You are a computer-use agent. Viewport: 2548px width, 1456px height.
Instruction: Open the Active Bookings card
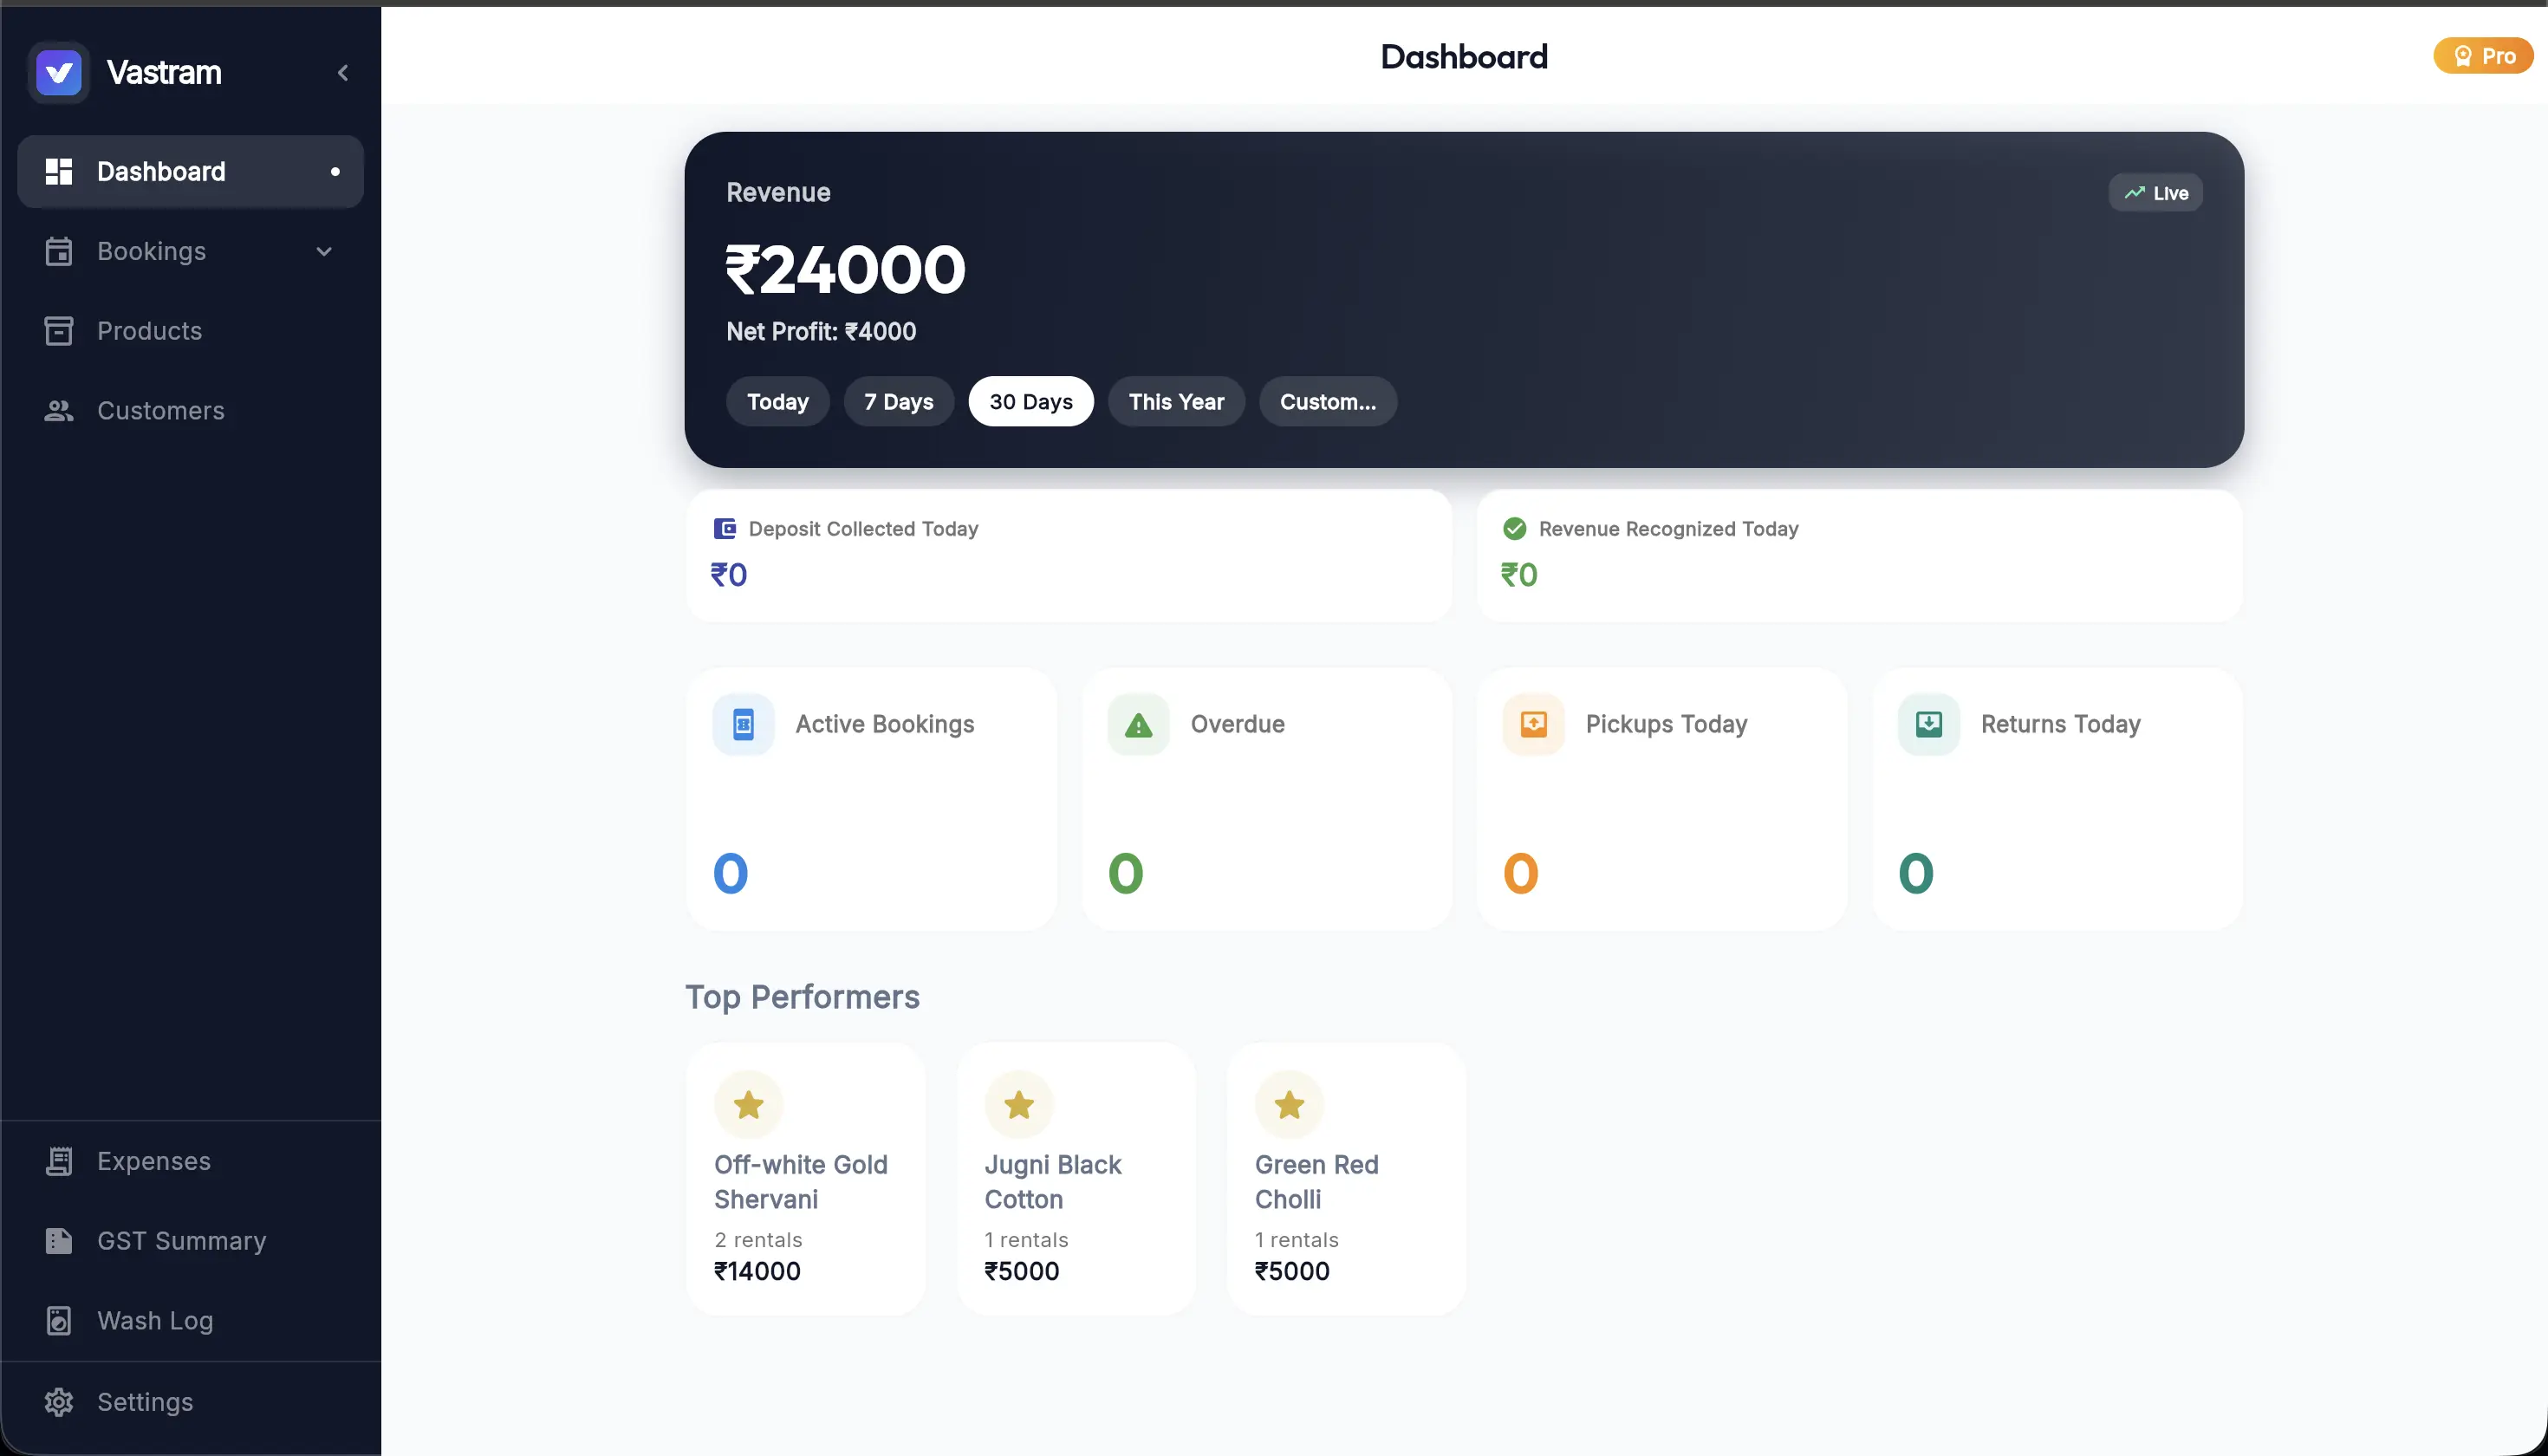tap(871, 799)
